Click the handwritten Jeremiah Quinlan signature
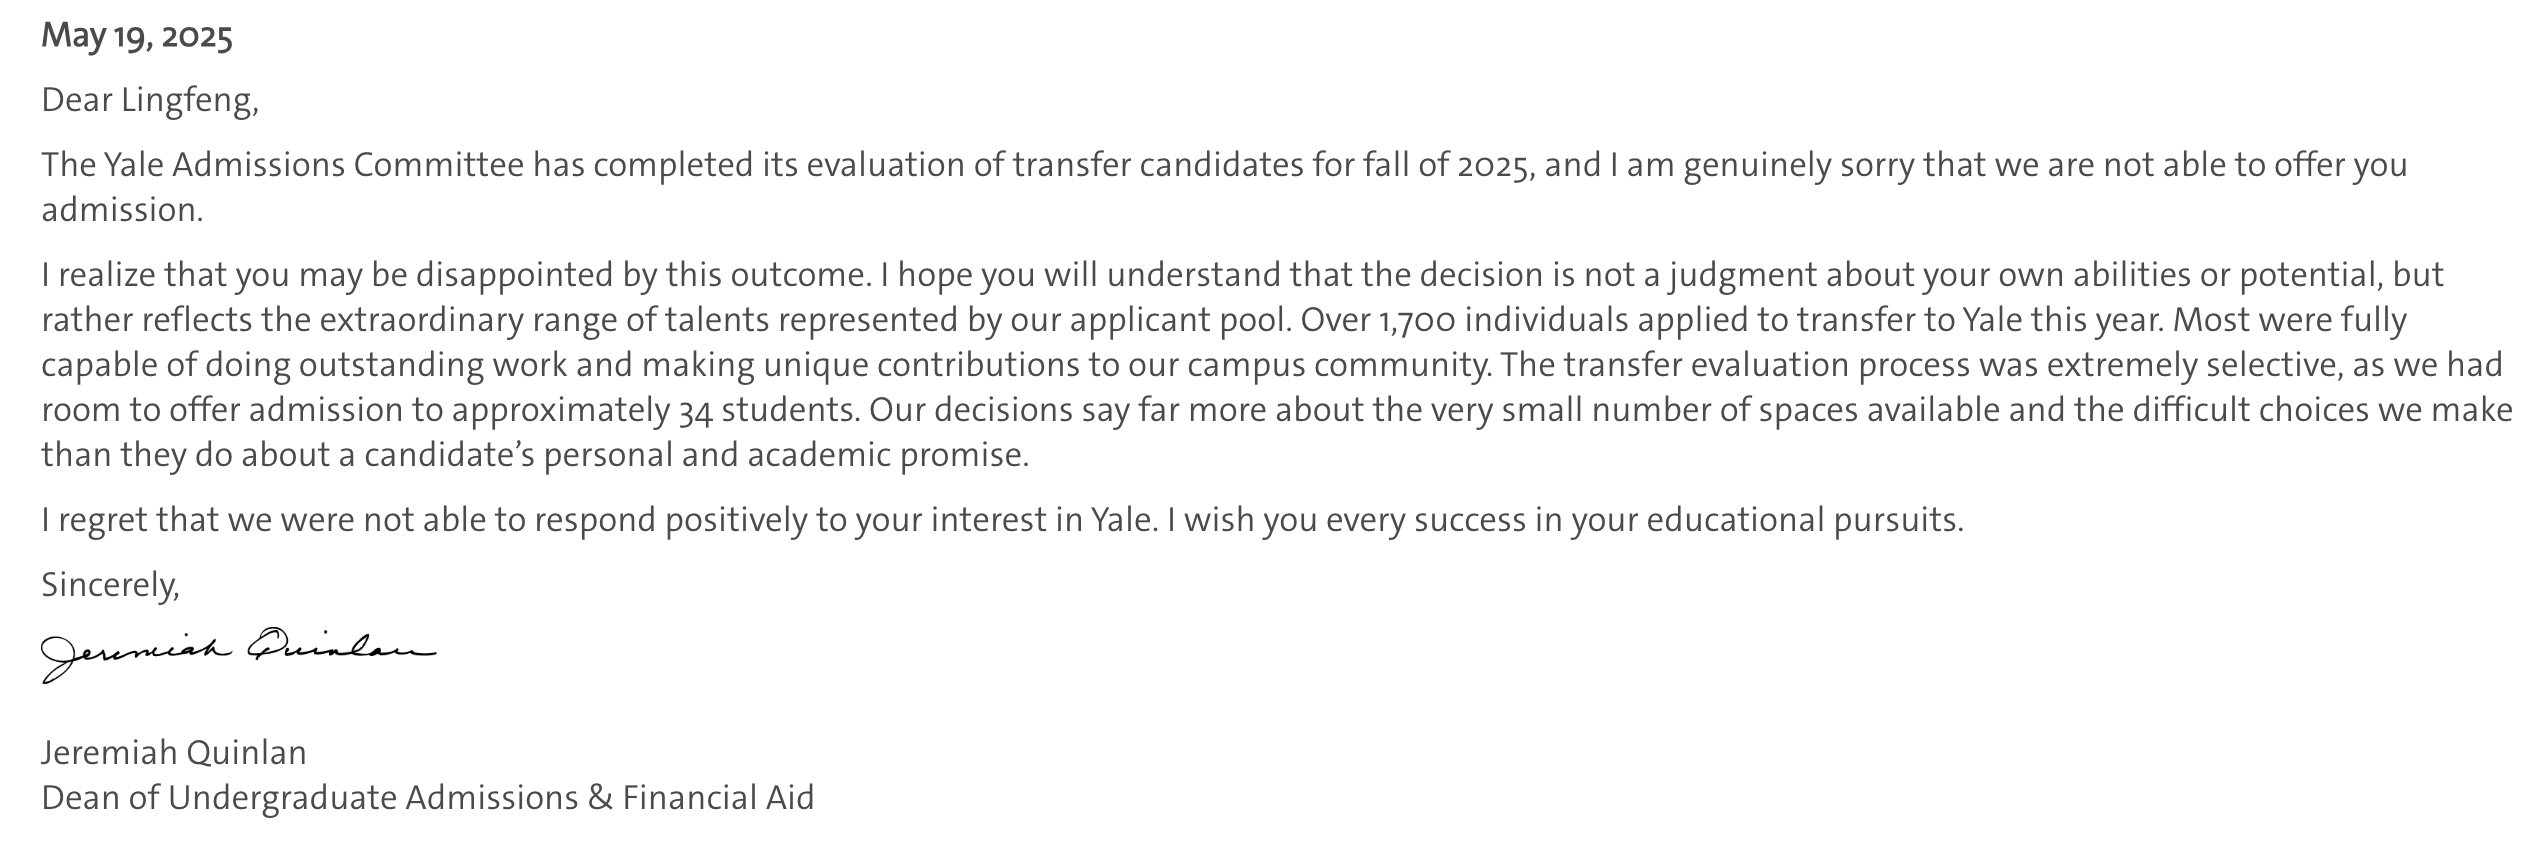2544x864 pixels. [238, 655]
